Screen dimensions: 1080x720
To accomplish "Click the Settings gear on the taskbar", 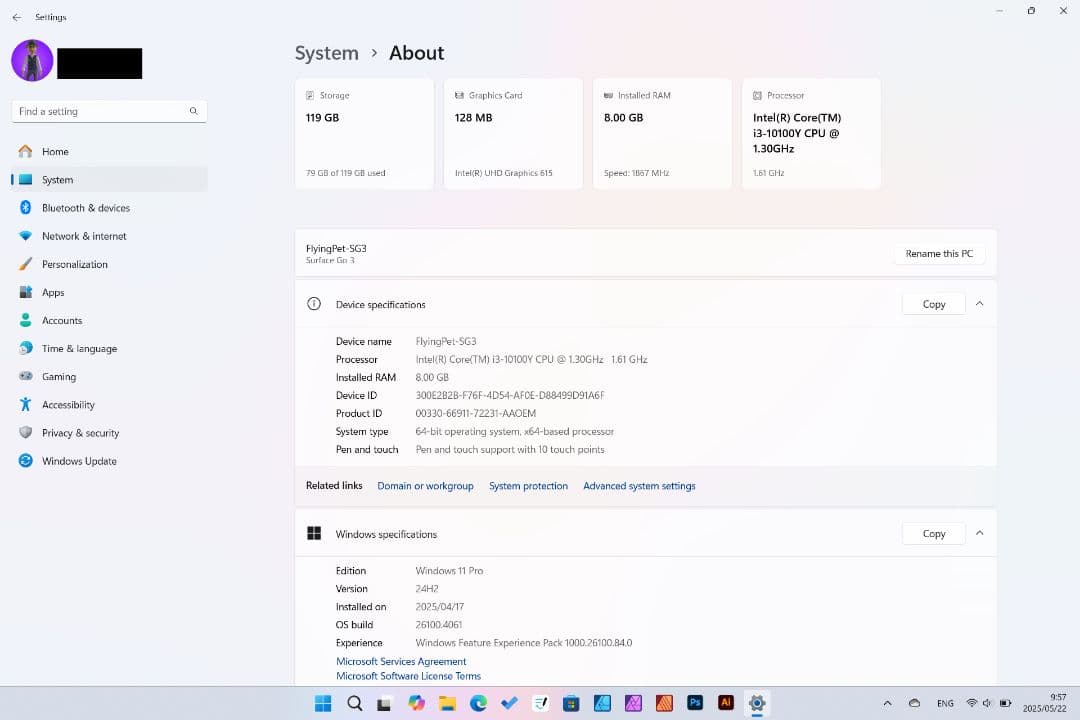I will pos(757,703).
